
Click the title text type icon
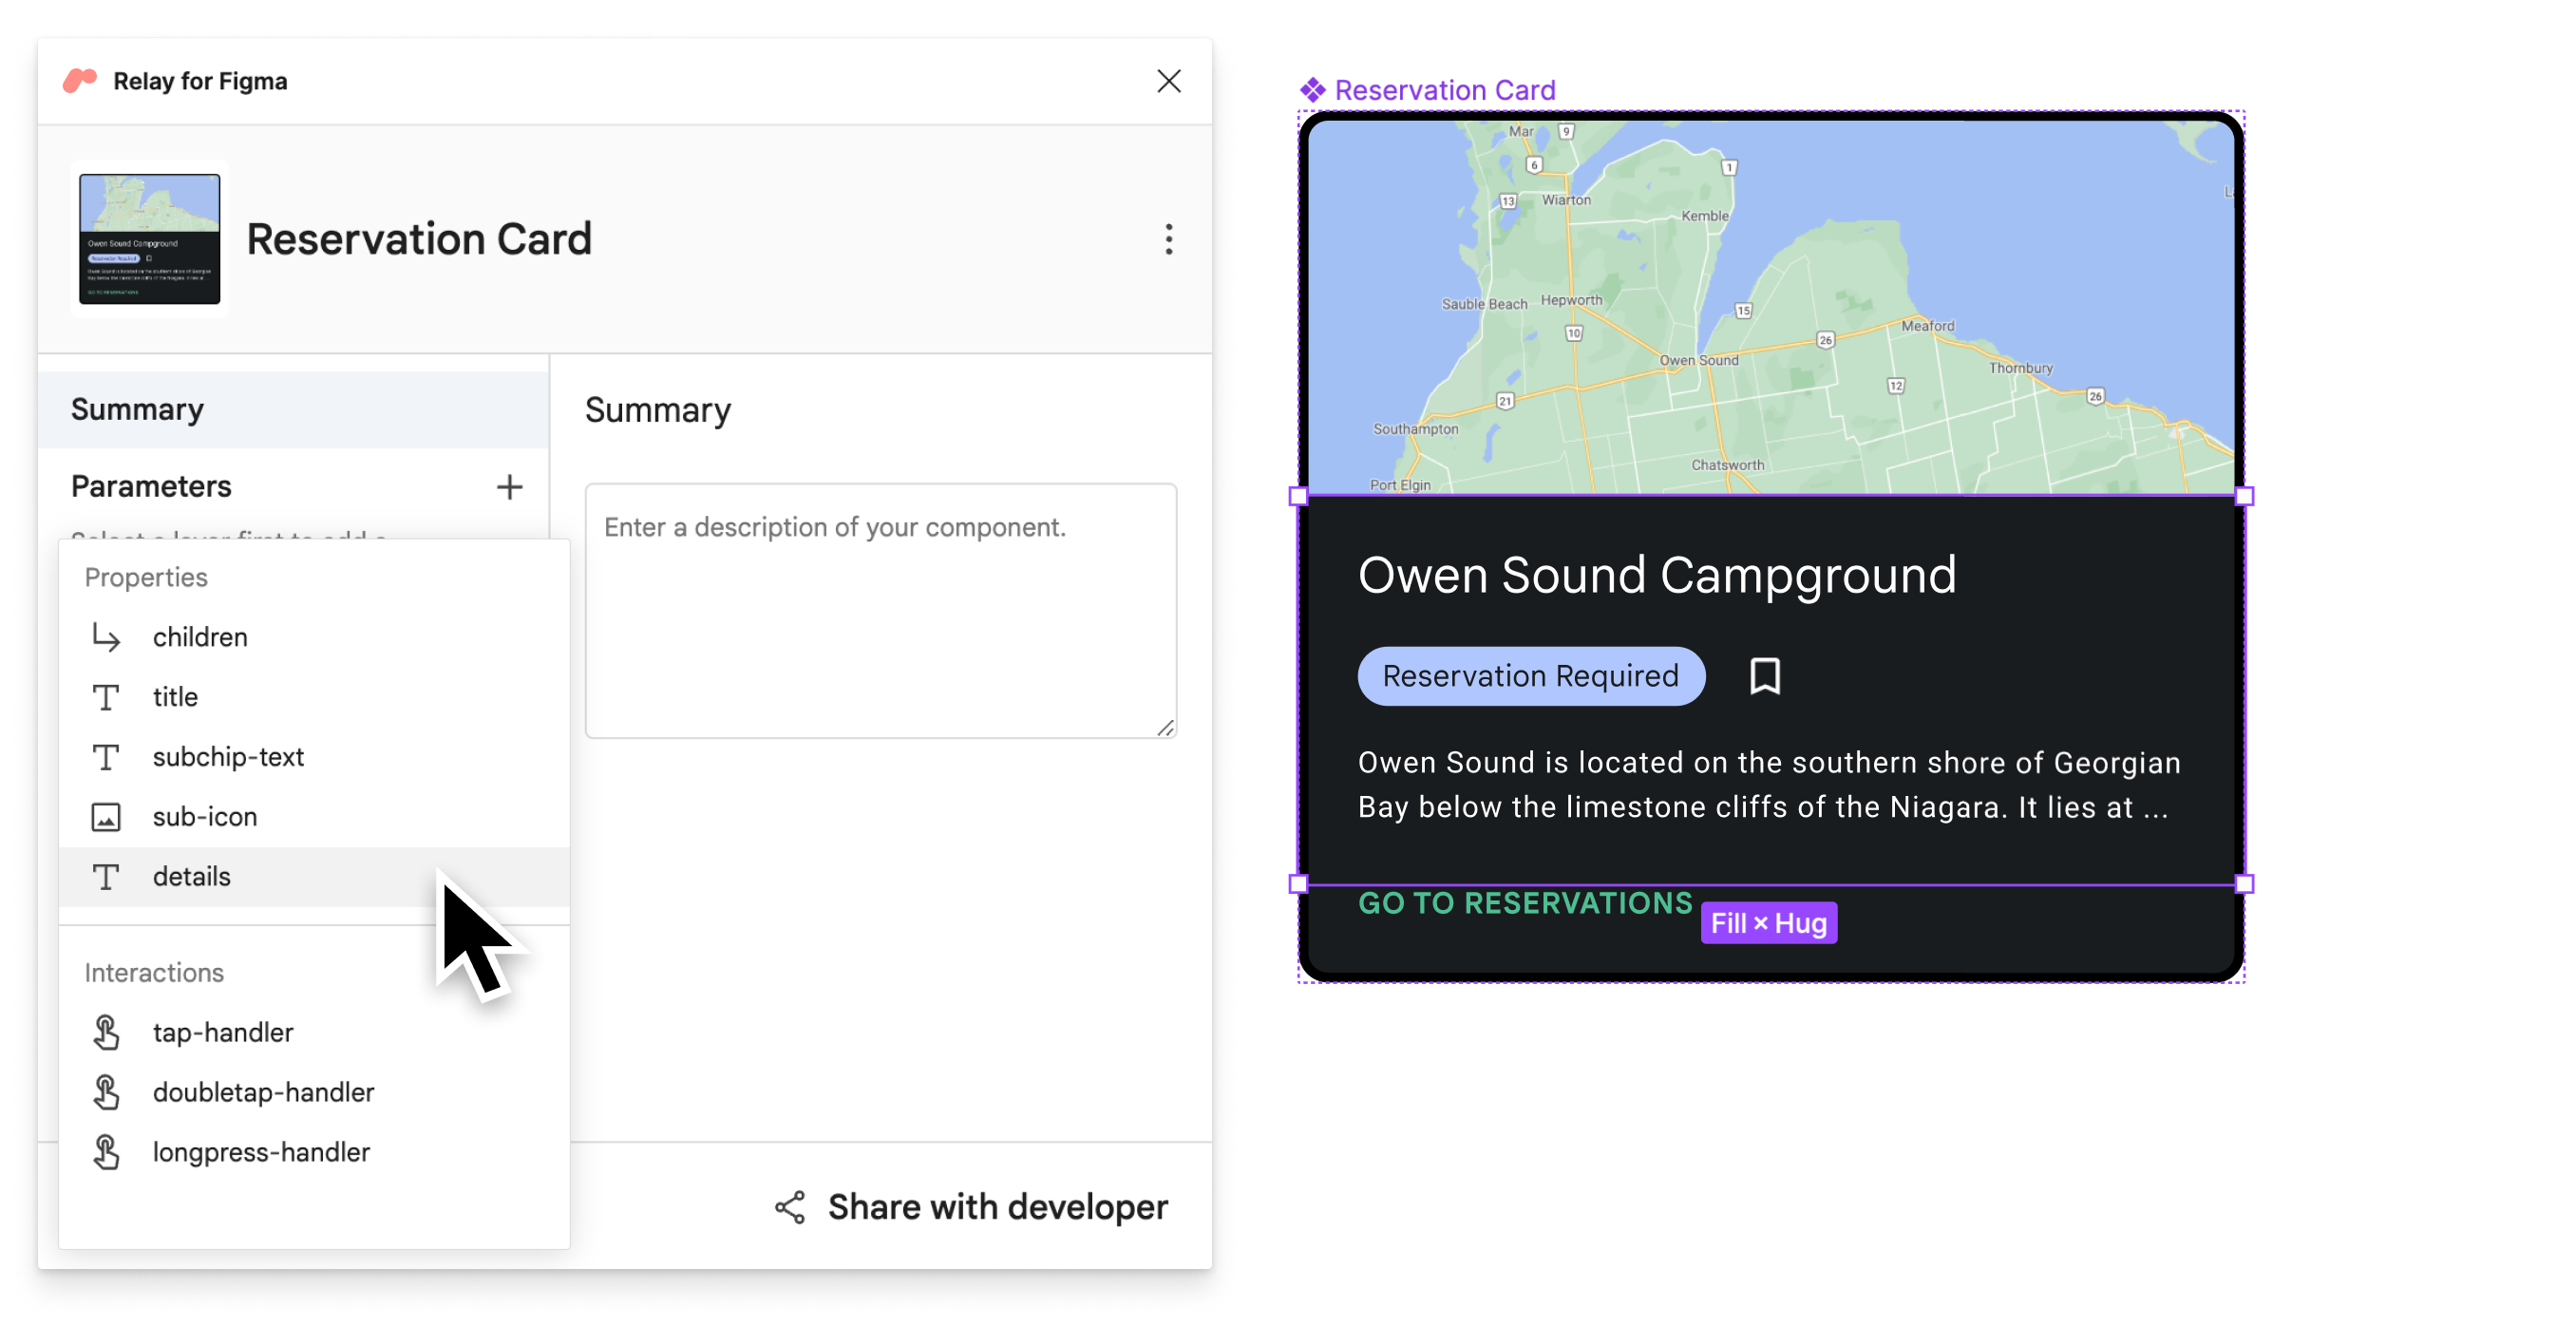pos(104,695)
